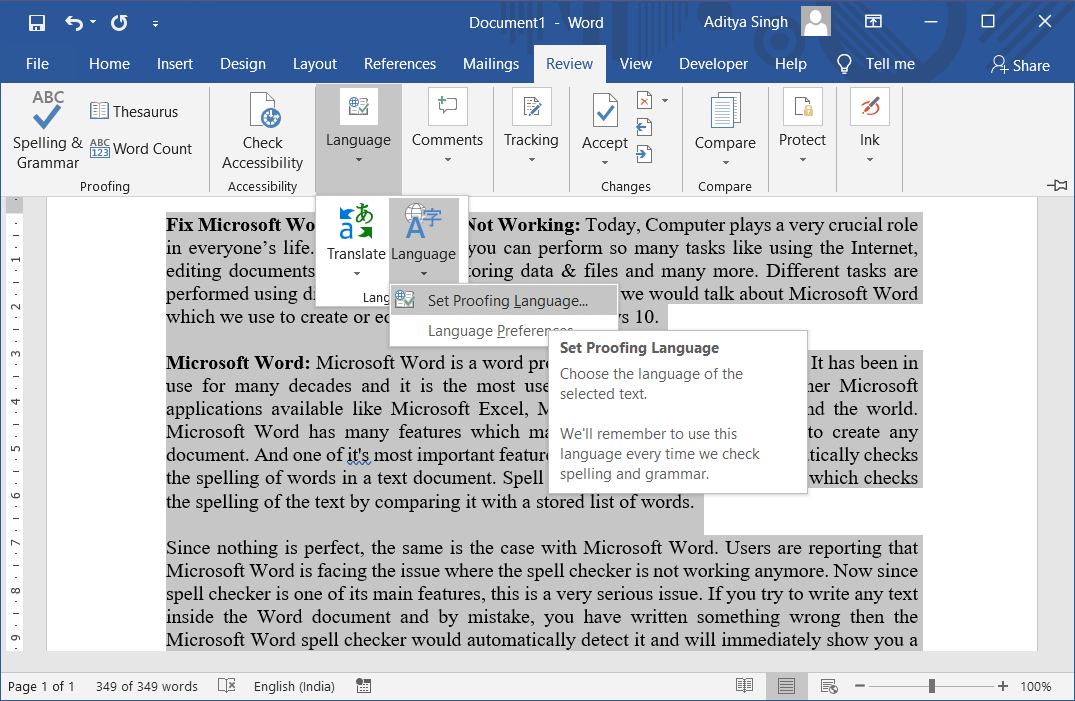Run the Check Accessibility tool
This screenshot has width=1075, height=701.
[x=262, y=131]
